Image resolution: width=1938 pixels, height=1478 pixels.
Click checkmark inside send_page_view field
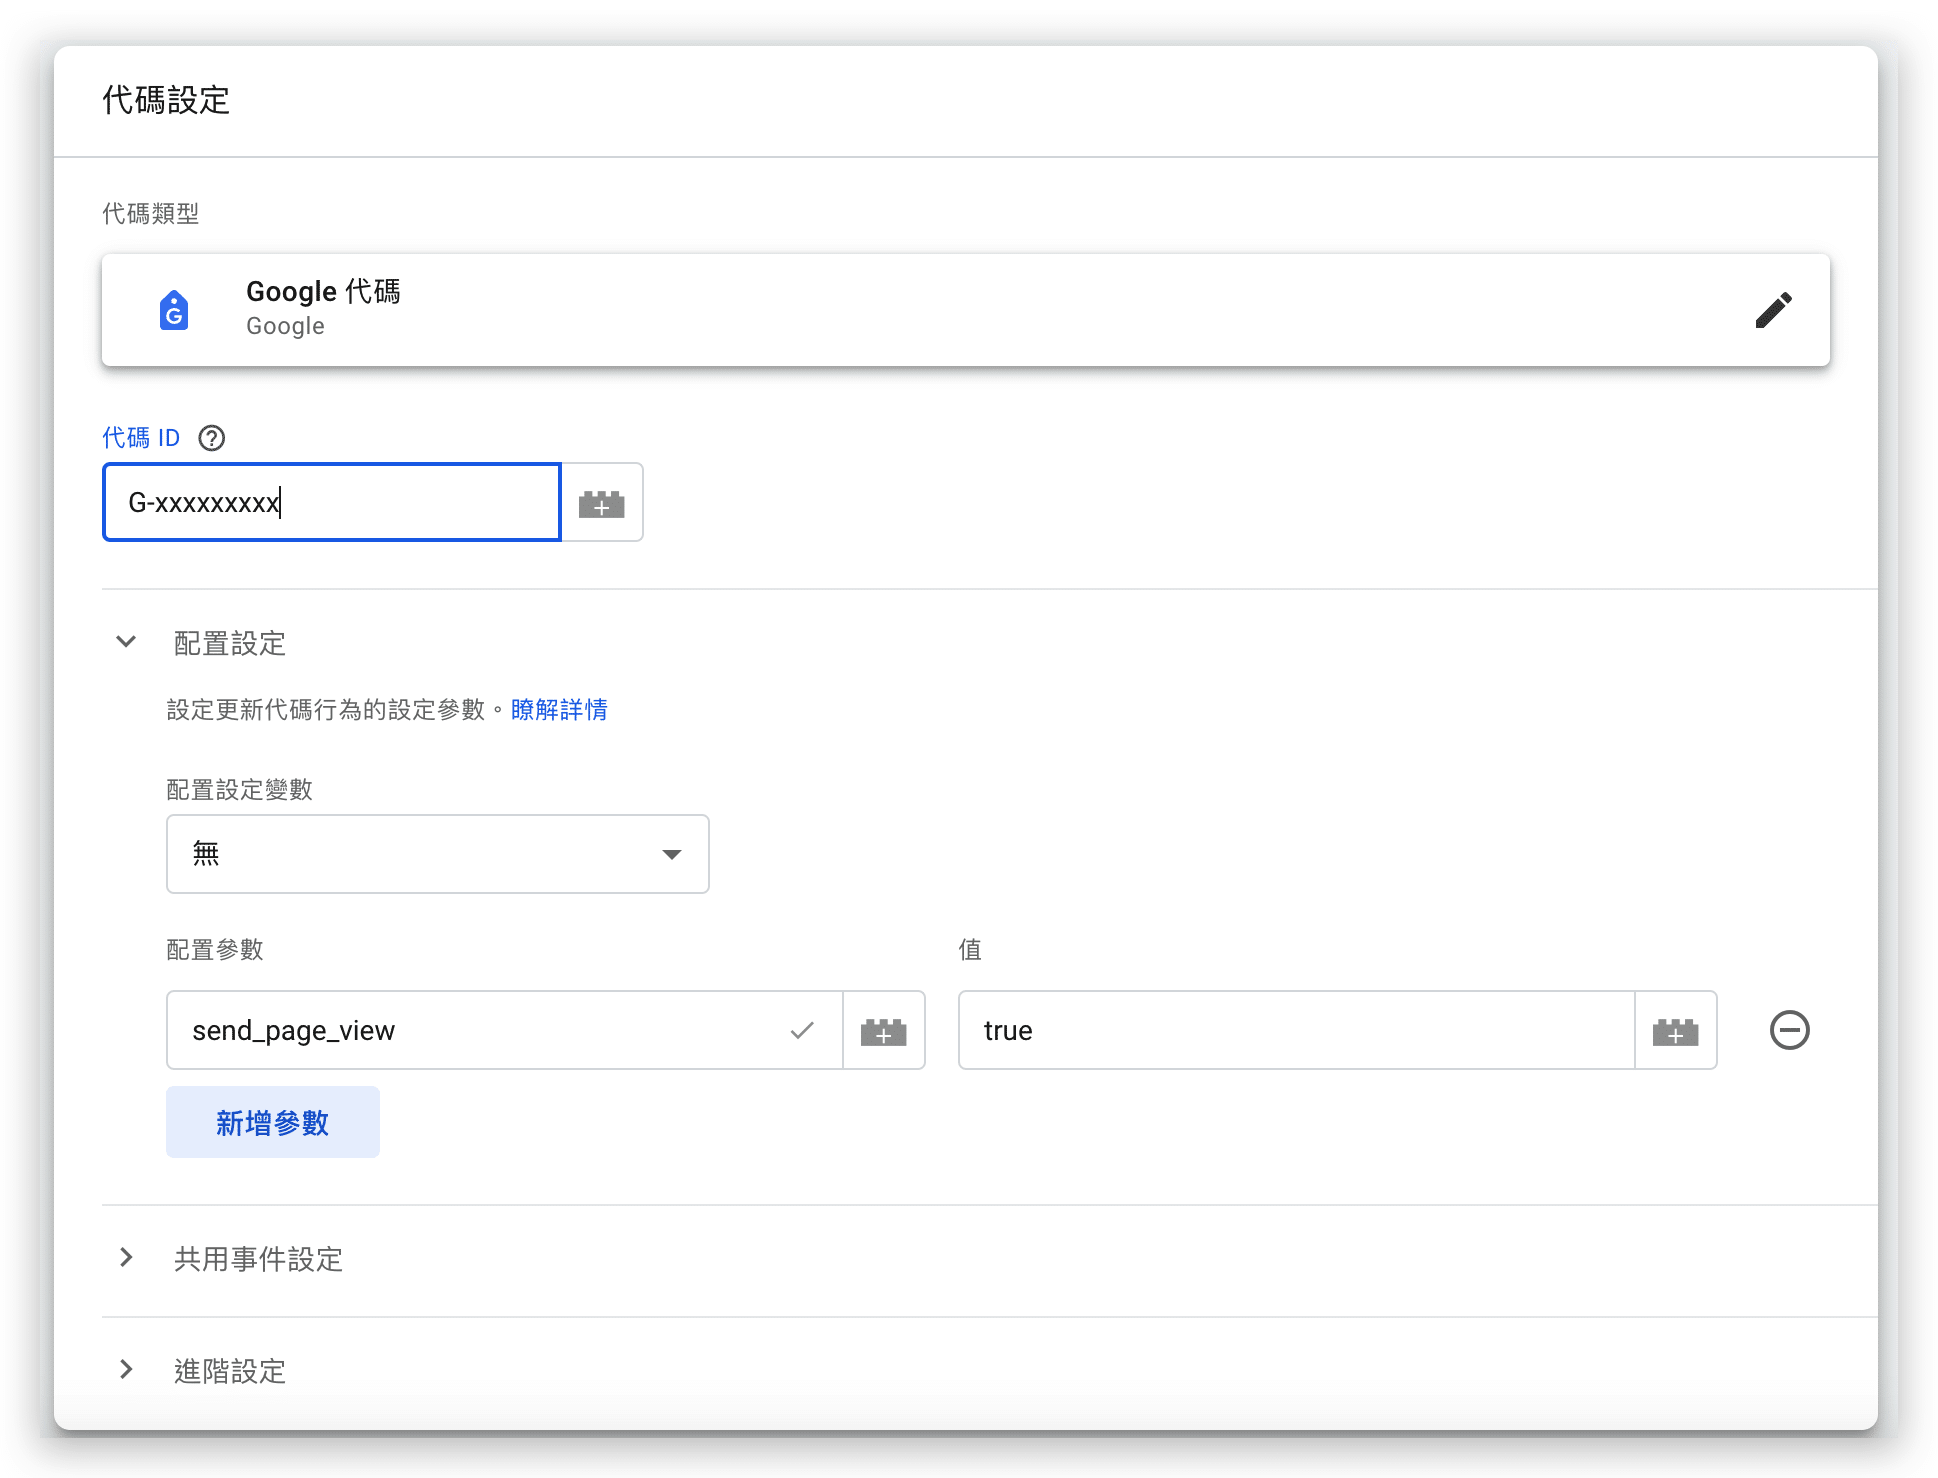[802, 1031]
